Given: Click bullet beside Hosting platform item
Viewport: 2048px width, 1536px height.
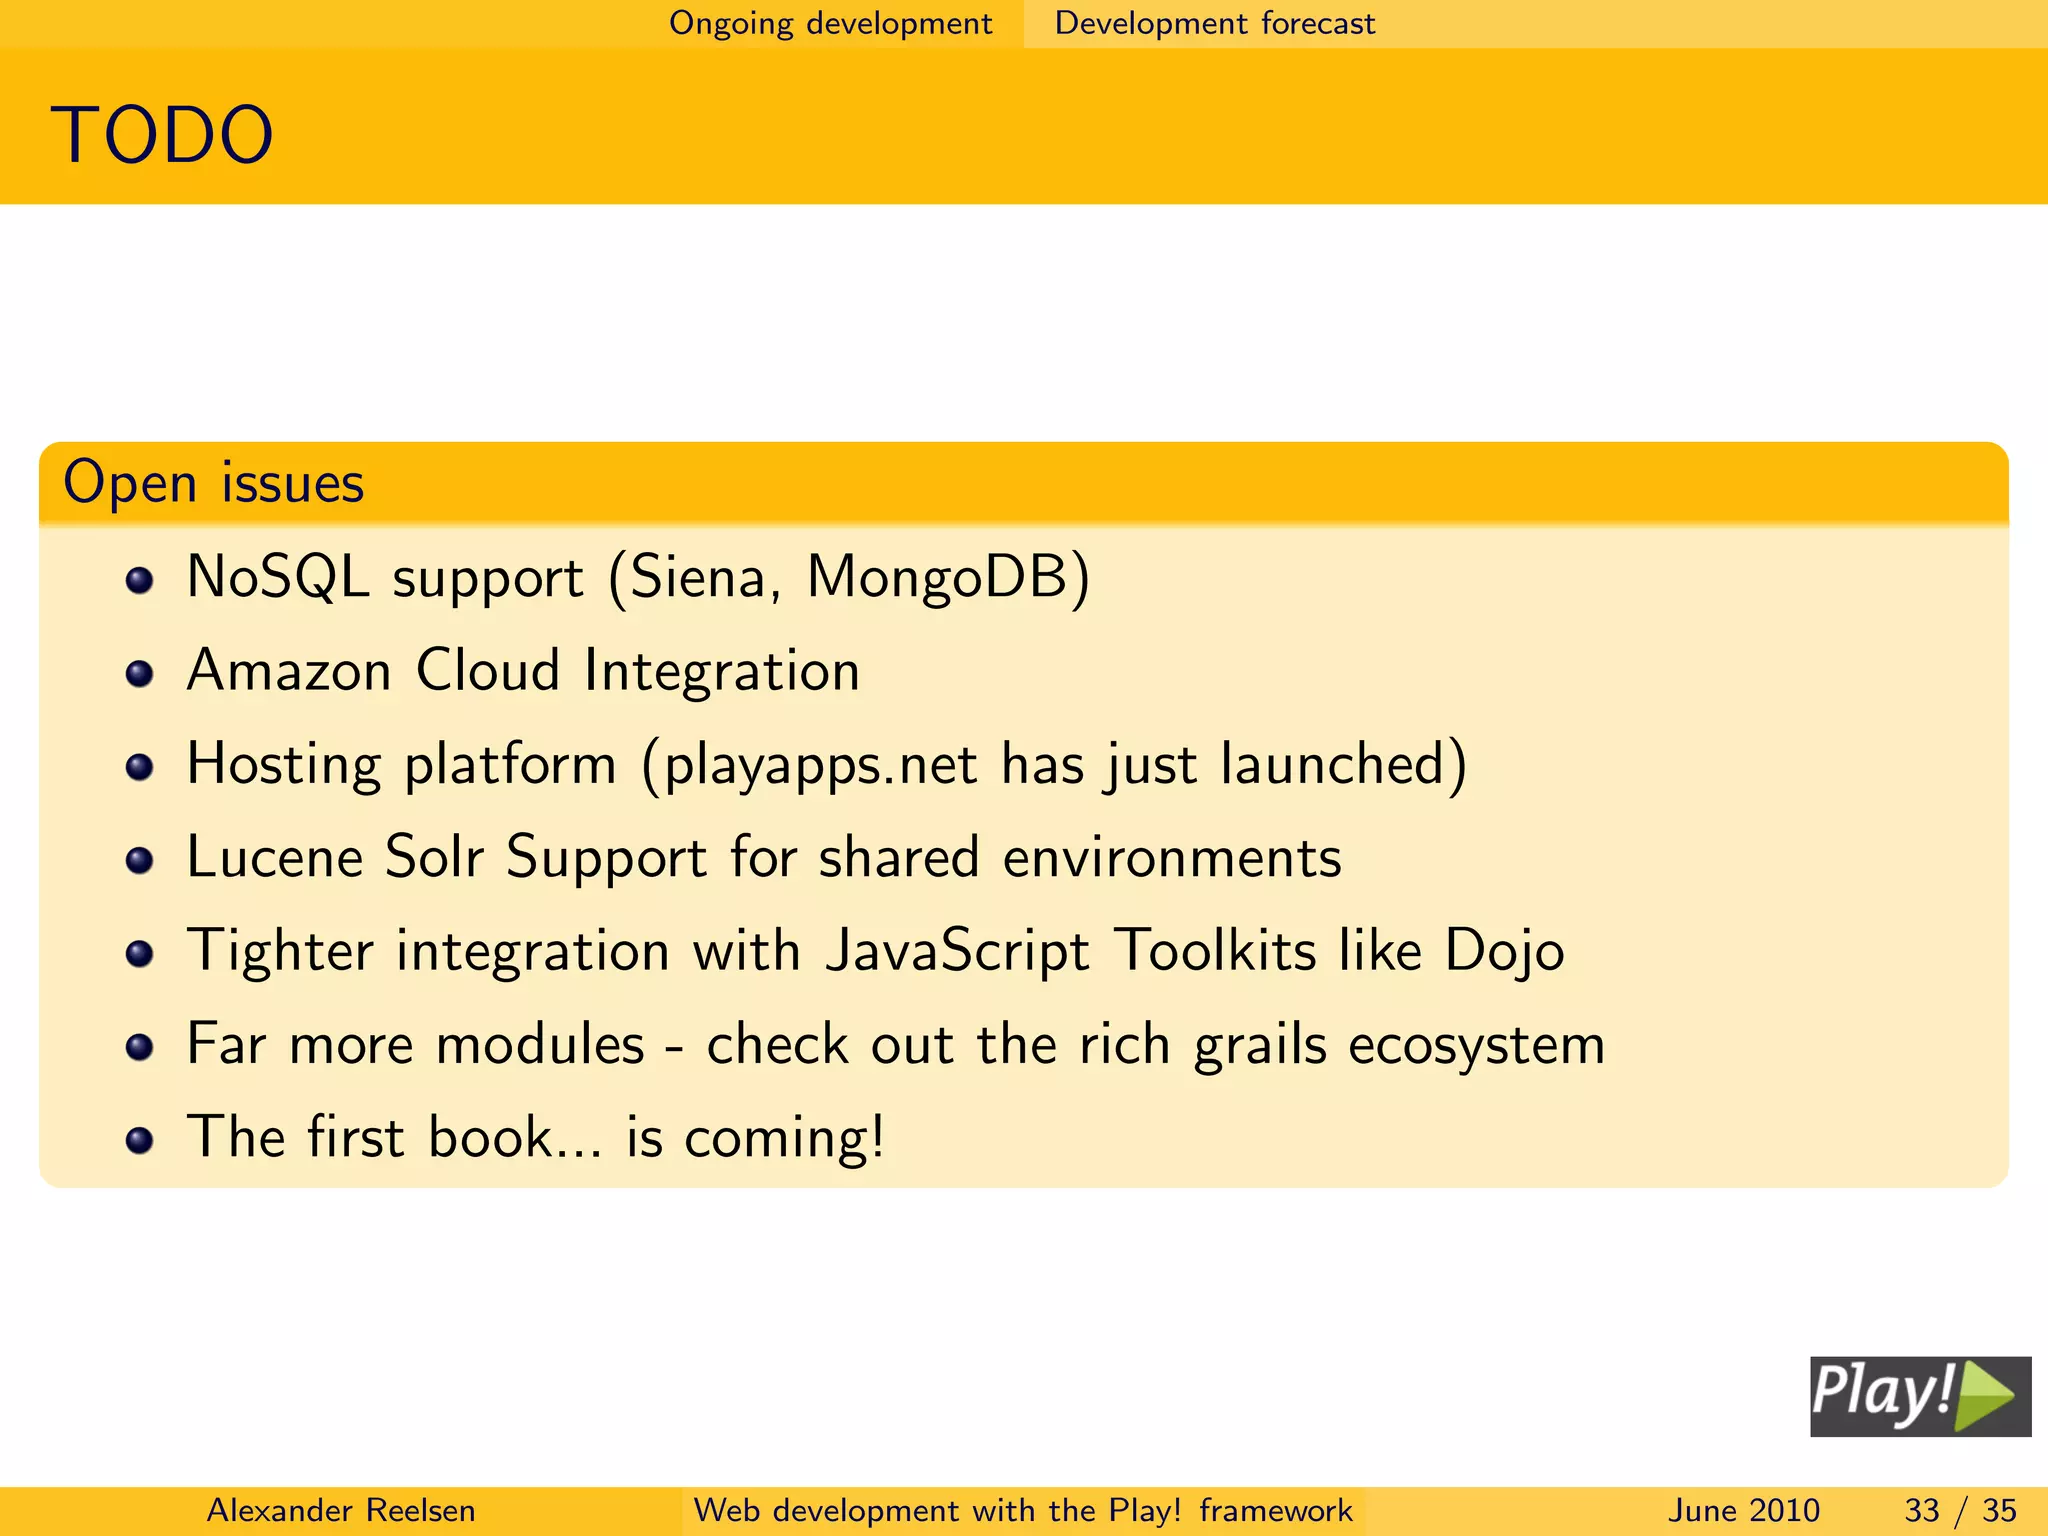Looking at the screenshot, I should click(x=140, y=767).
